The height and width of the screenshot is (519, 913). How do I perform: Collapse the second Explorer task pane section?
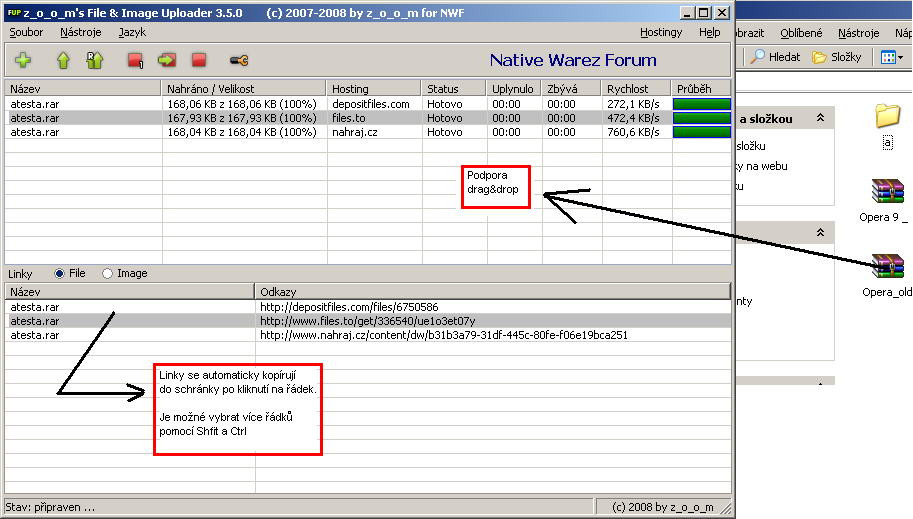pyautogui.click(x=820, y=232)
